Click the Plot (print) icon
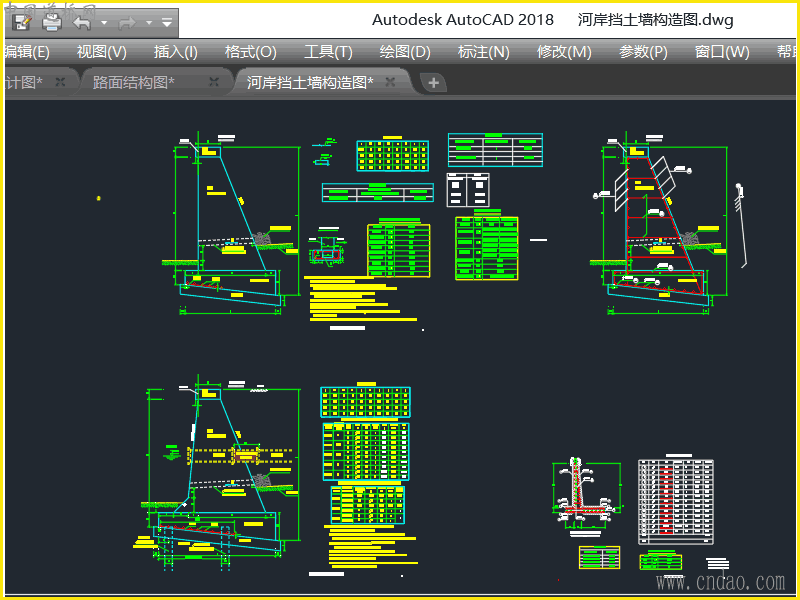 coord(52,20)
